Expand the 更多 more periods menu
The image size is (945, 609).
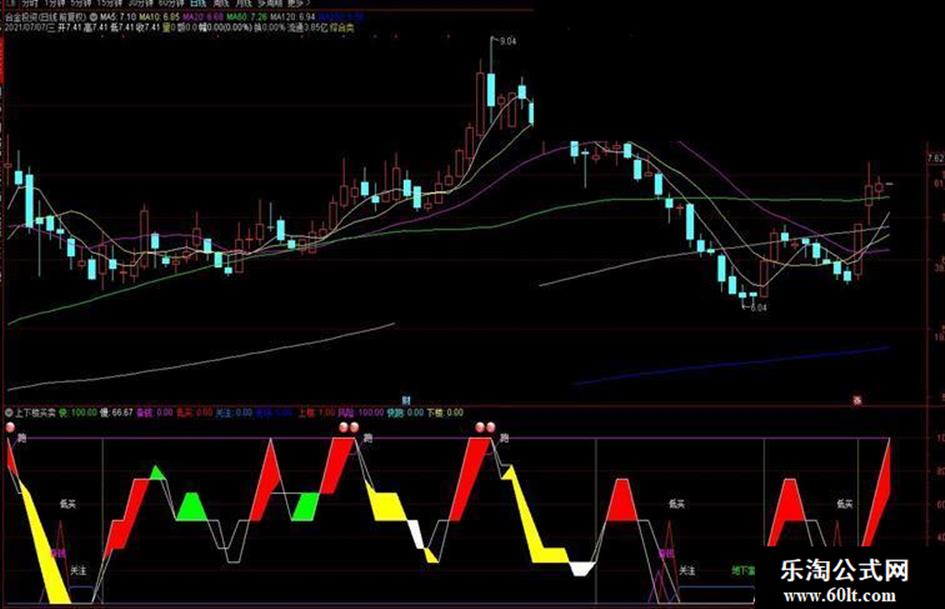click(x=298, y=3)
